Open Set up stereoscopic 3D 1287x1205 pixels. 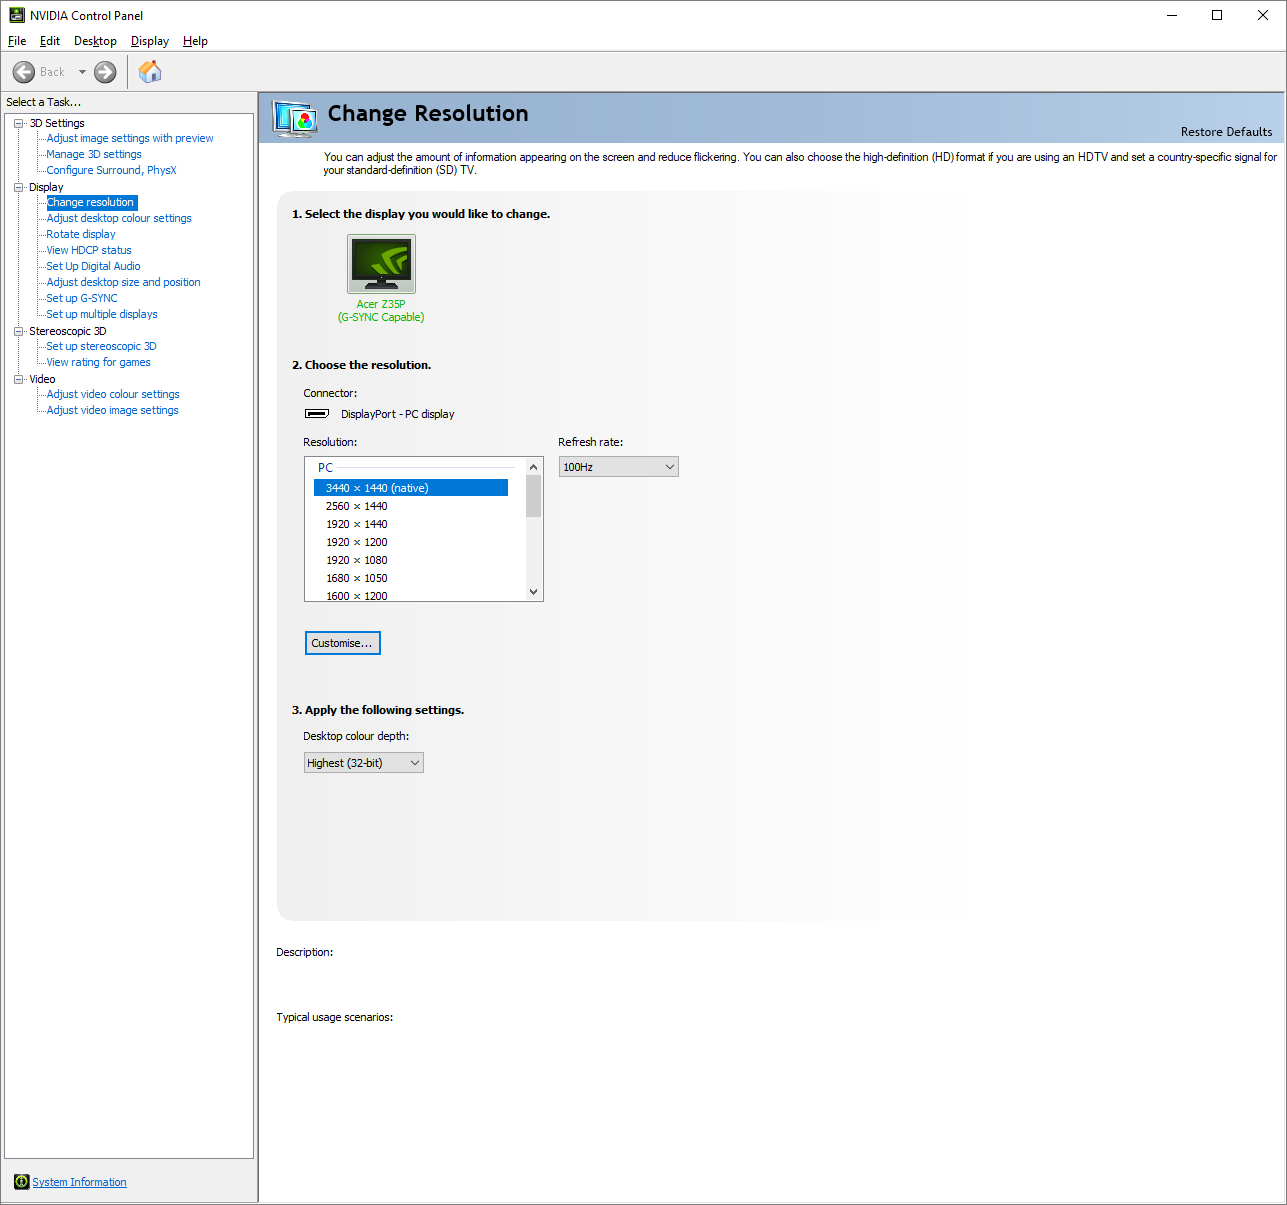point(101,346)
